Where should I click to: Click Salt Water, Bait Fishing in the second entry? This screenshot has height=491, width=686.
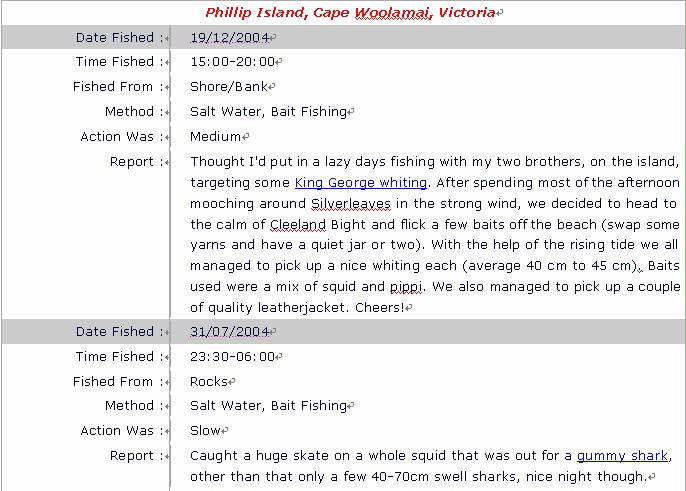pyautogui.click(x=268, y=406)
